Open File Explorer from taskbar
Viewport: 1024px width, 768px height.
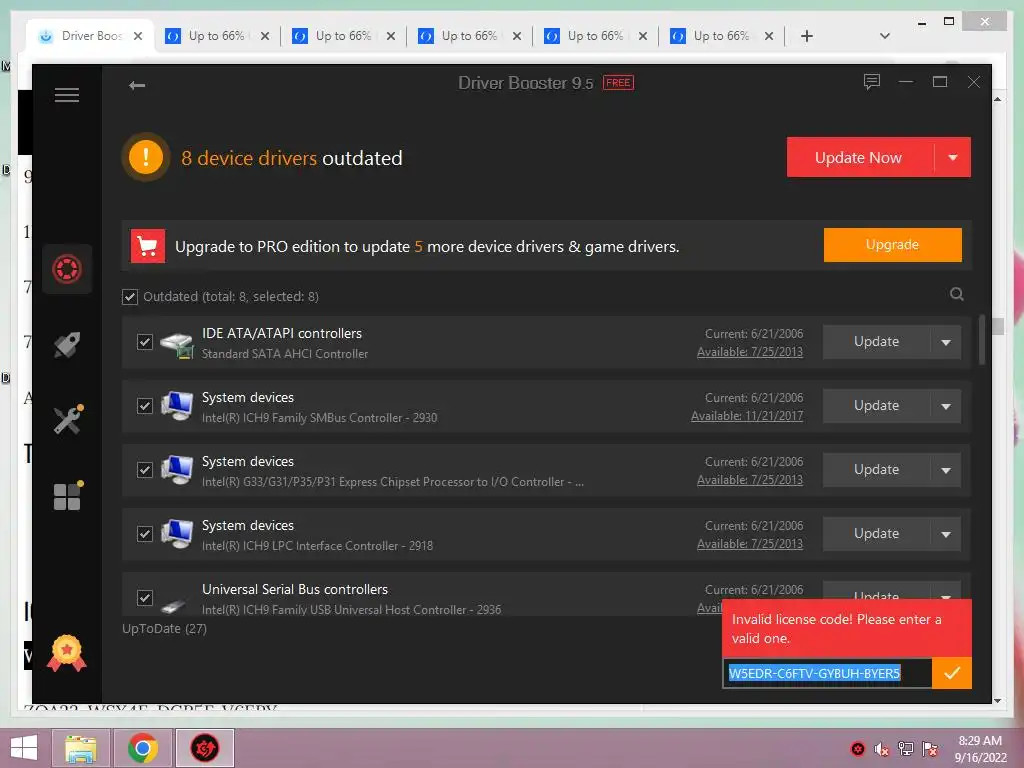[x=80, y=748]
